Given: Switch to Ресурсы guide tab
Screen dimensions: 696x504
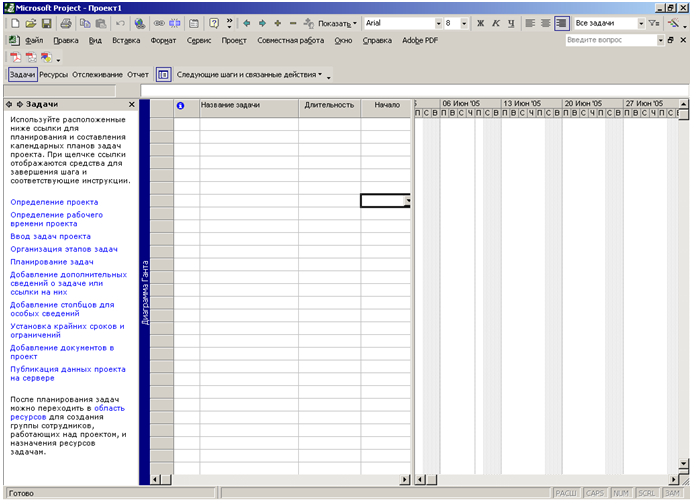Looking at the screenshot, I should coord(54,75).
